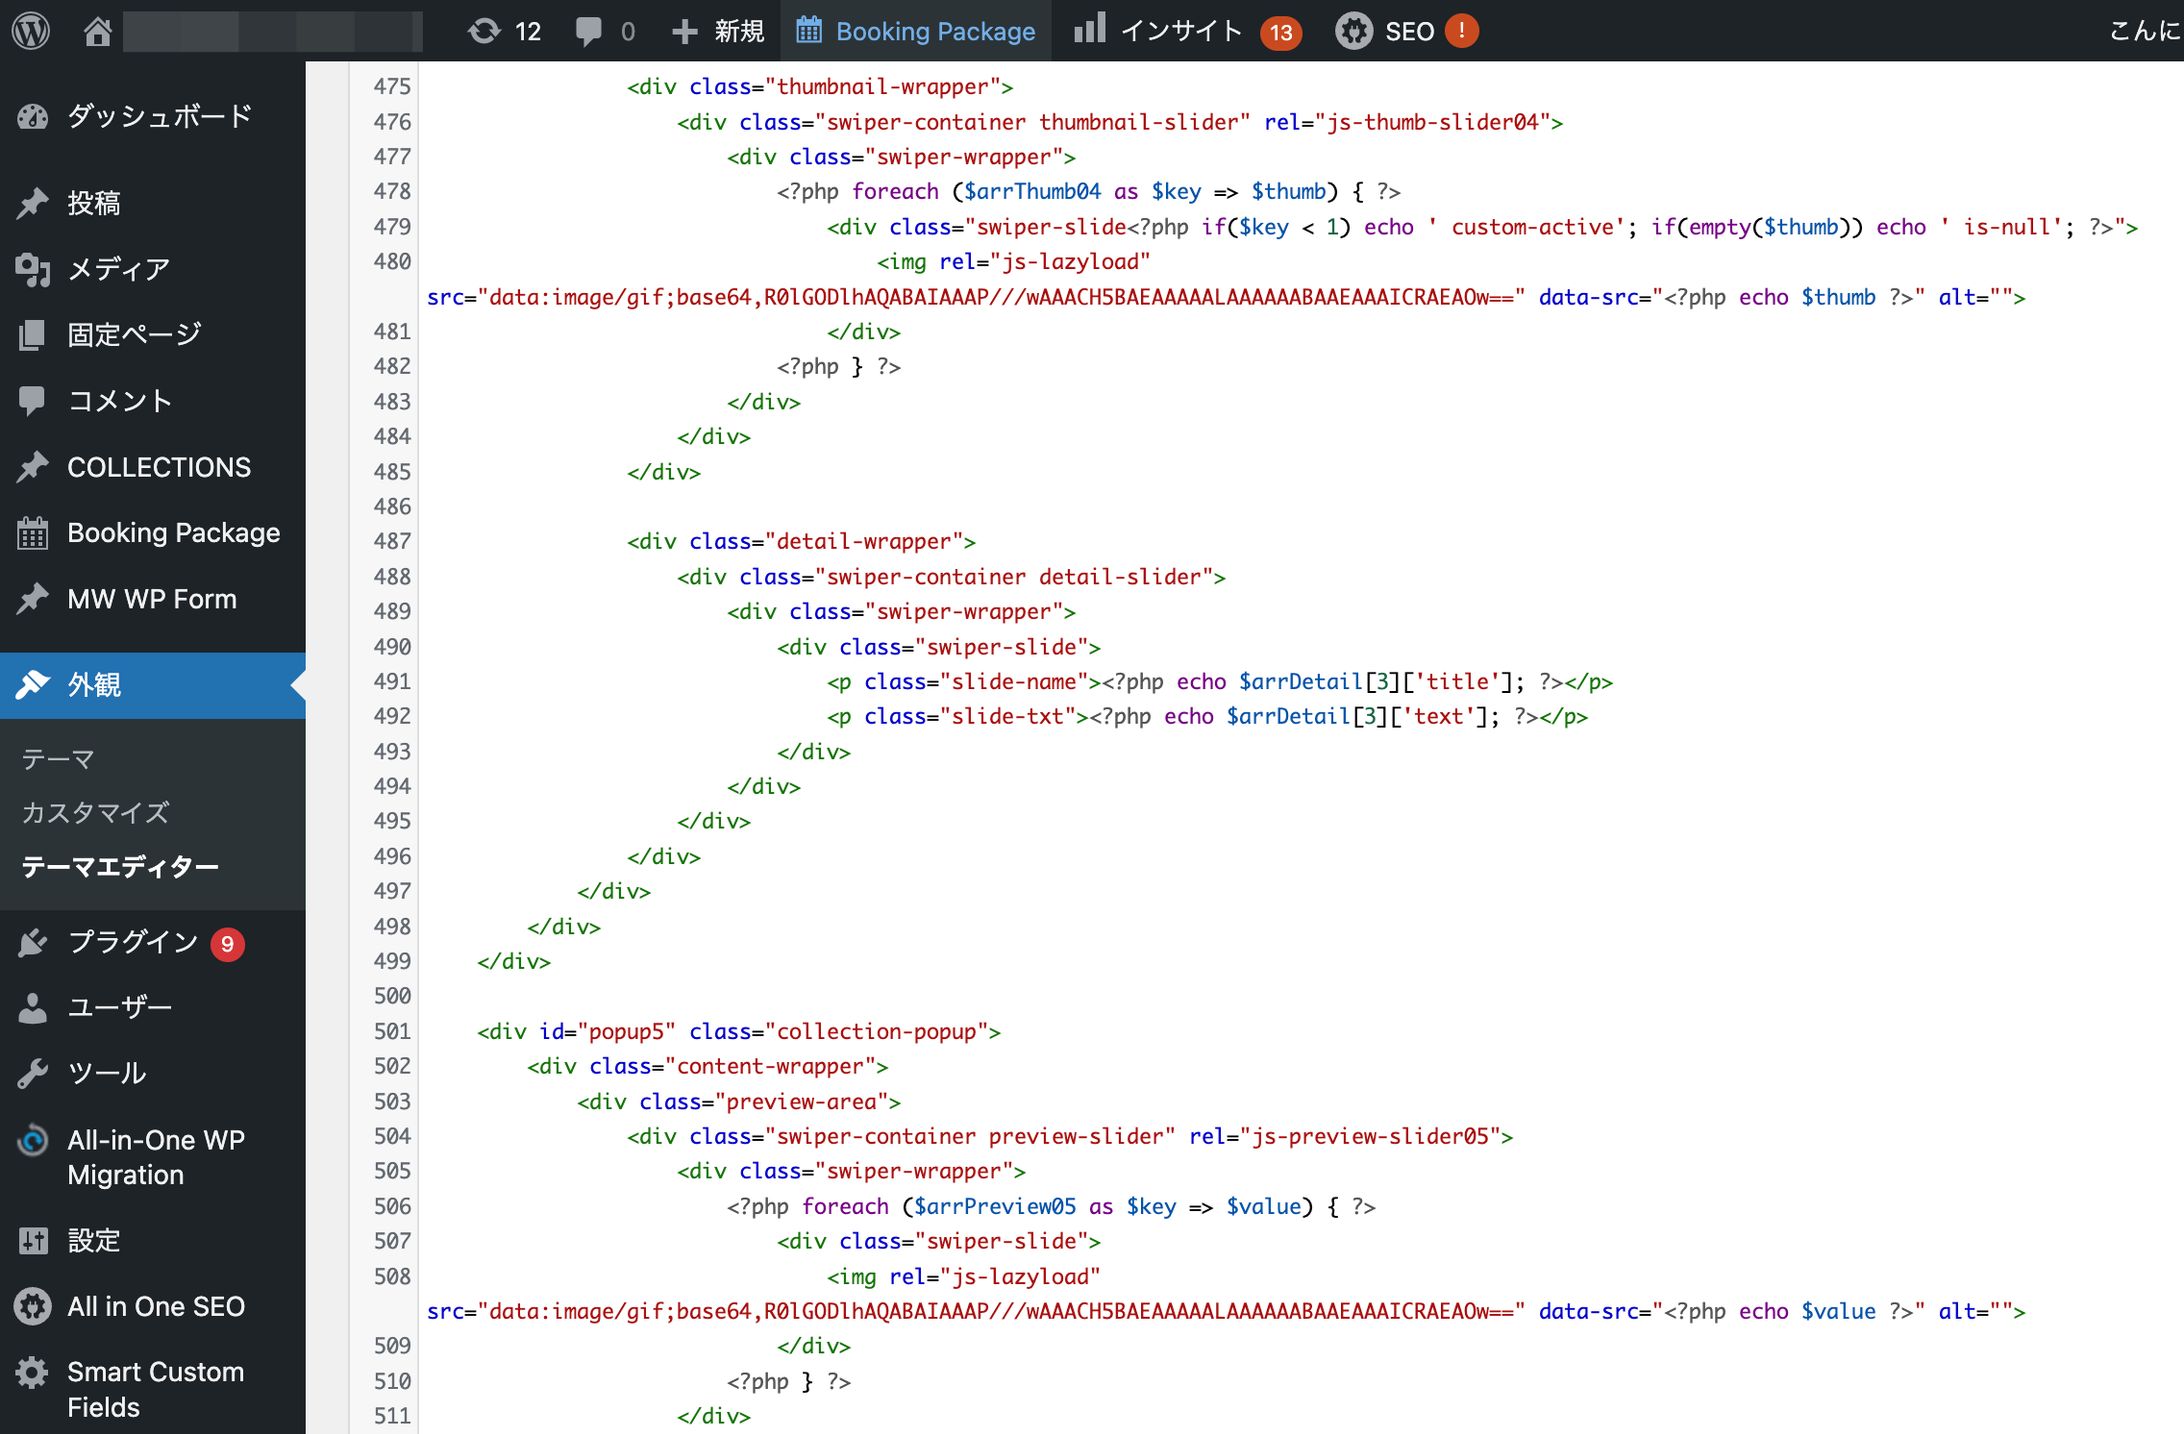Open カスタマイズ submenu link

coord(95,812)
